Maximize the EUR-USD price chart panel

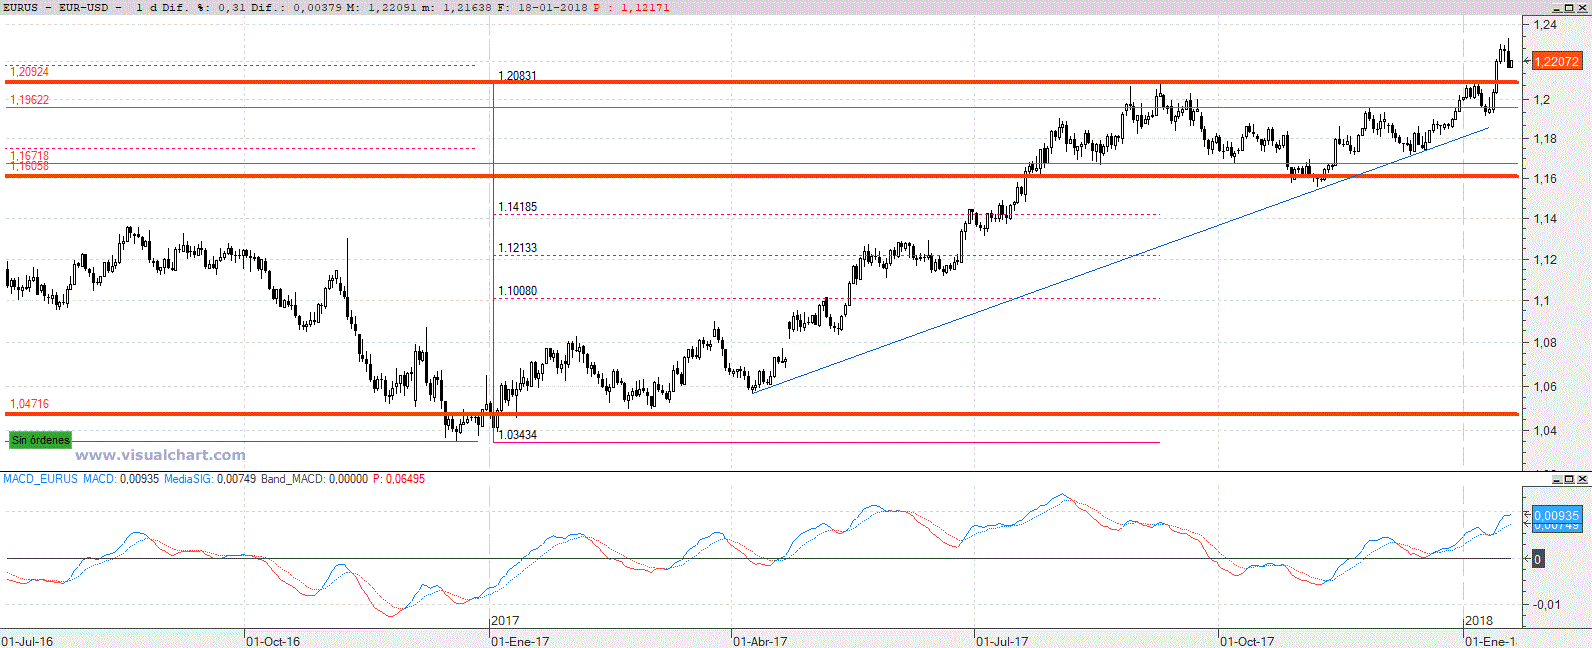[1570, 7]
